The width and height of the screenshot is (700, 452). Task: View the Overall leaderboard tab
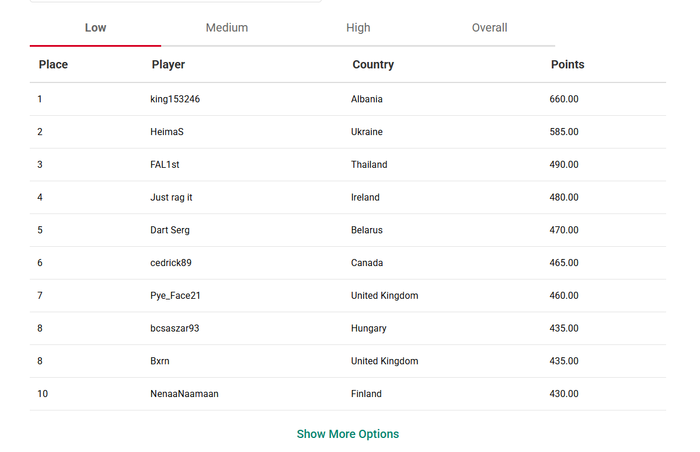pyautogui.click(x=489, y=28)
